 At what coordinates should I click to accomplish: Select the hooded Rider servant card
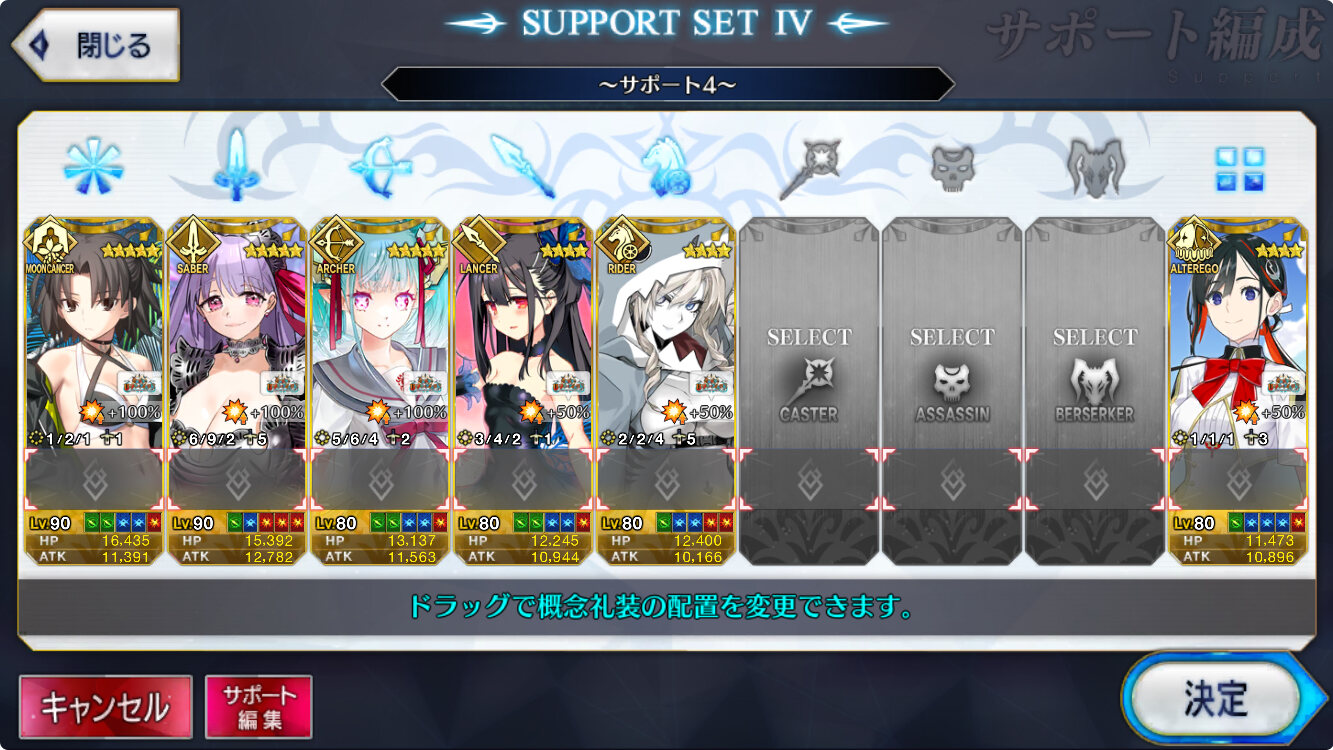[666, 392]
